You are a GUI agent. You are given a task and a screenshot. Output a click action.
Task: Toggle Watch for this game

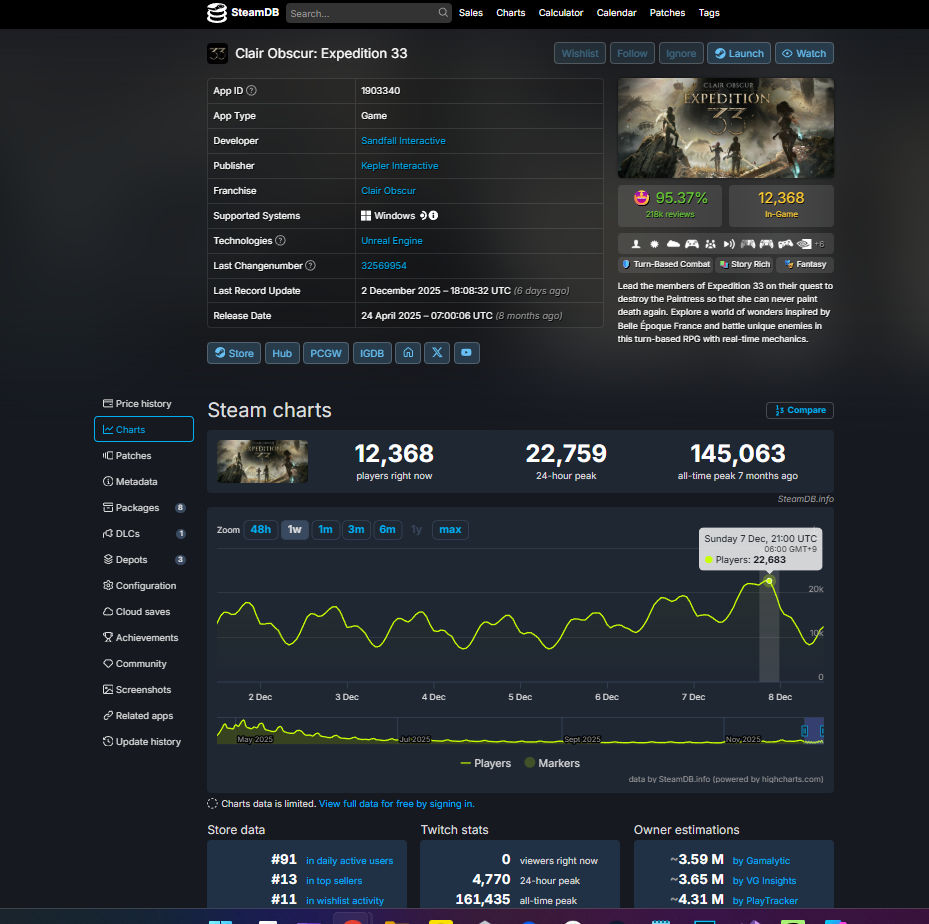(x=804, y=53)
